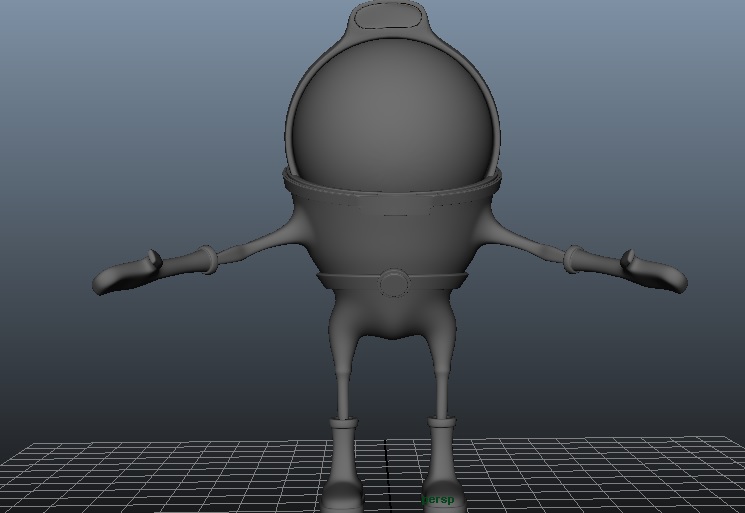Select the character's glove on the right side
This screenshot has width=745, height=513.
pyautogui.click(x=656, y=272)
